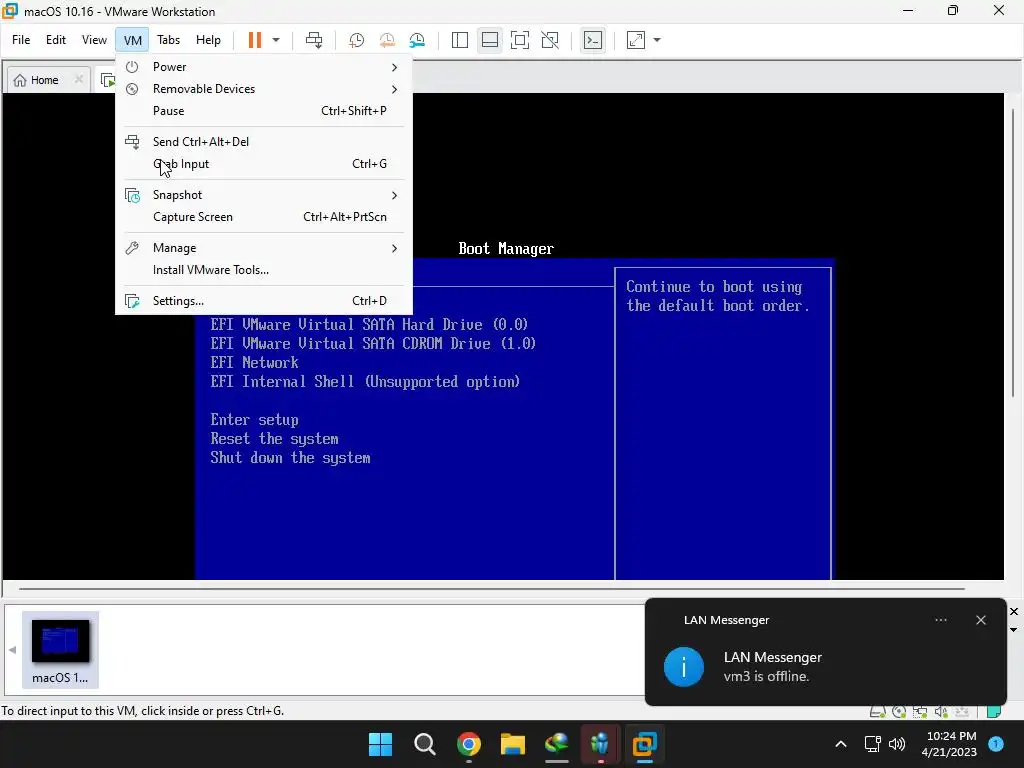1024x768 pixels.
Task: Close the thumbnail bar with its X
Action: (x=1014, y=611)
